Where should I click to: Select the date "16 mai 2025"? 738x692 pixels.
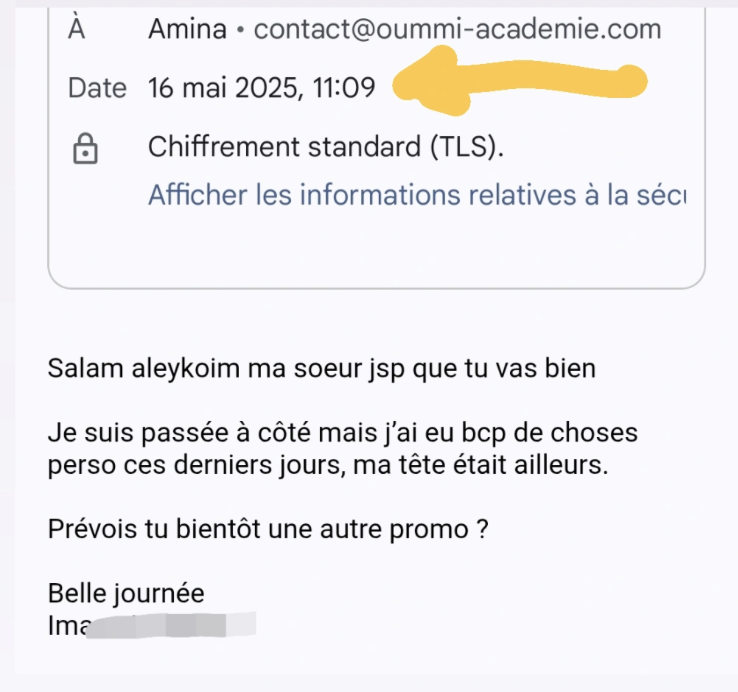[220, 88]
